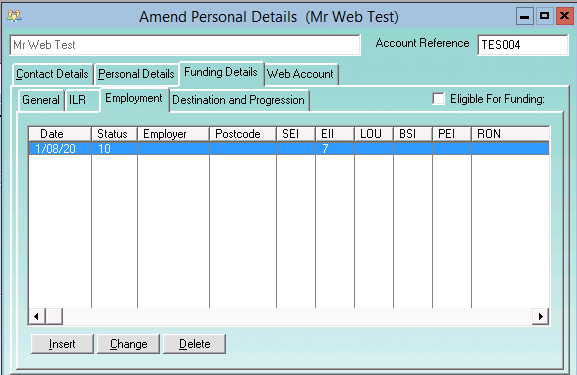Sort by the Date column header
The width and height of the screenshot is (577, 375).
coord(60,134)
